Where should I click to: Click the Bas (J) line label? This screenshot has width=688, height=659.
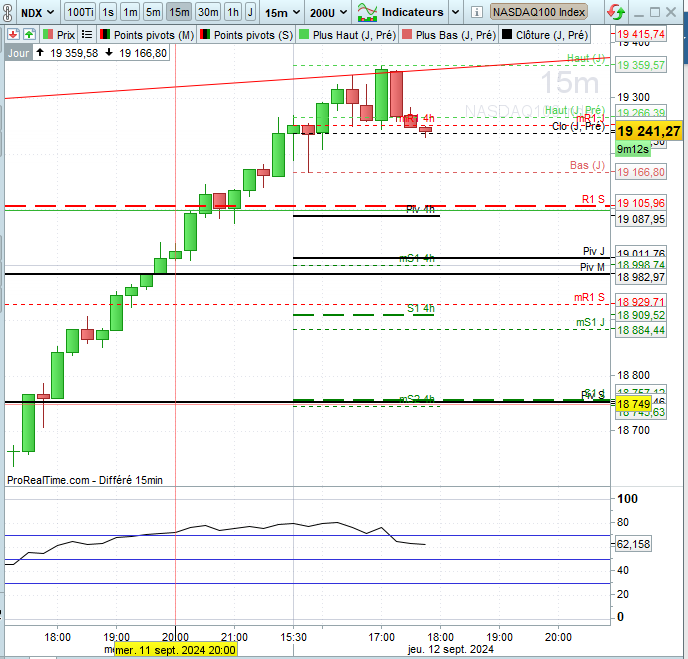[587, 165]
